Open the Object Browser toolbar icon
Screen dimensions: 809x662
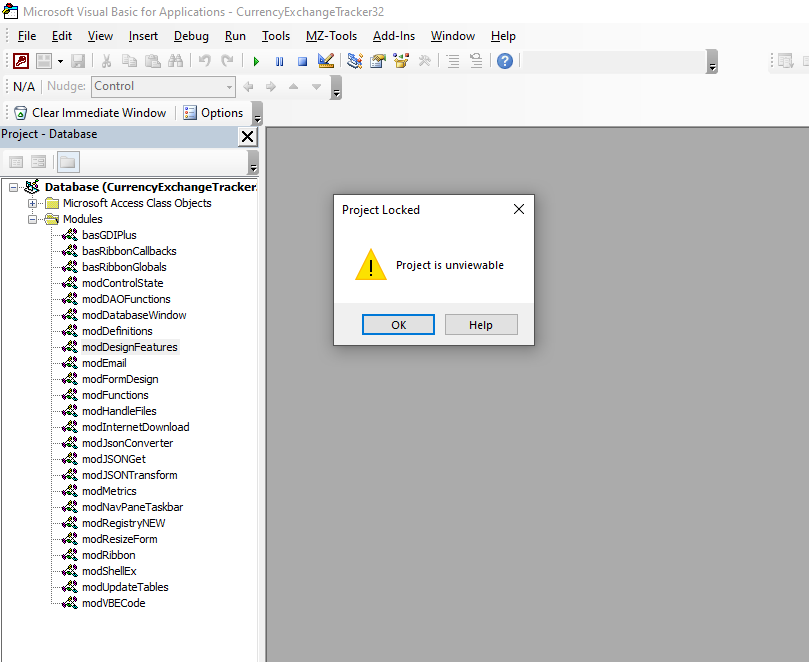(x=401, y=61)
